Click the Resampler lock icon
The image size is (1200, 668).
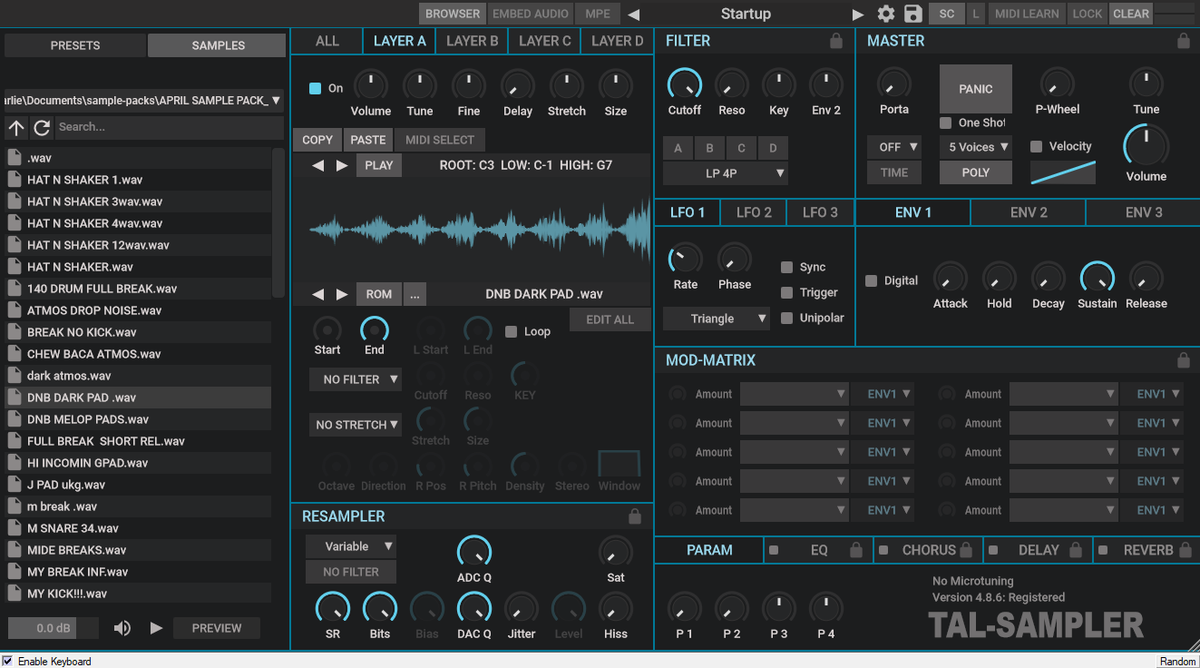pyautogui.click(x=634, y=516)
